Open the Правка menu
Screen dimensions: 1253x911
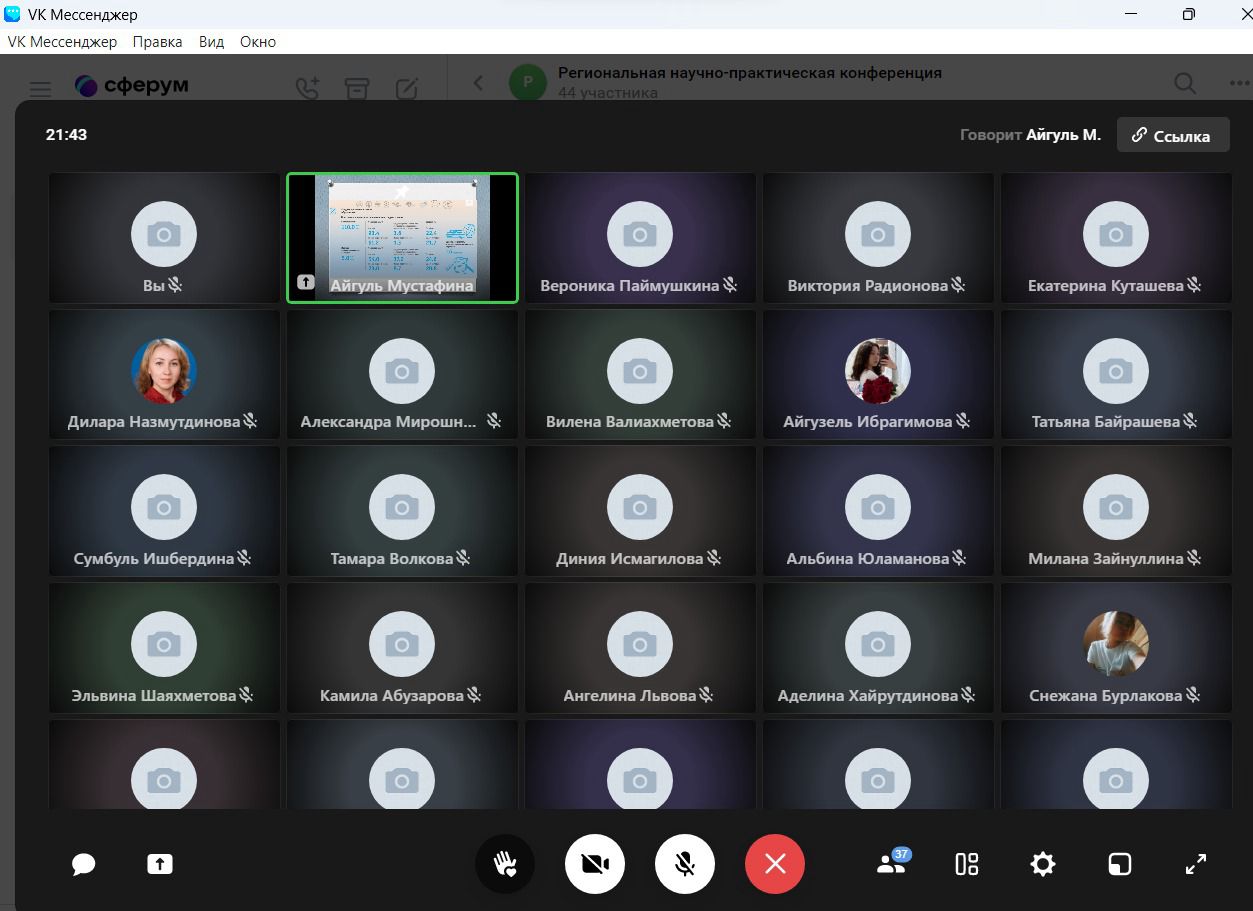coord(157,42)
